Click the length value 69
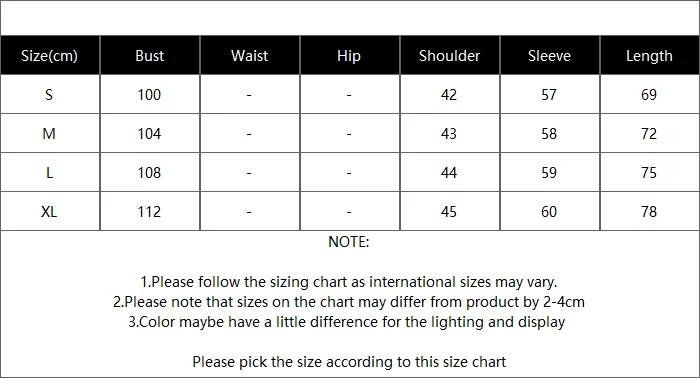The width and height of the screenshot is (700, 378). [649, 95]
